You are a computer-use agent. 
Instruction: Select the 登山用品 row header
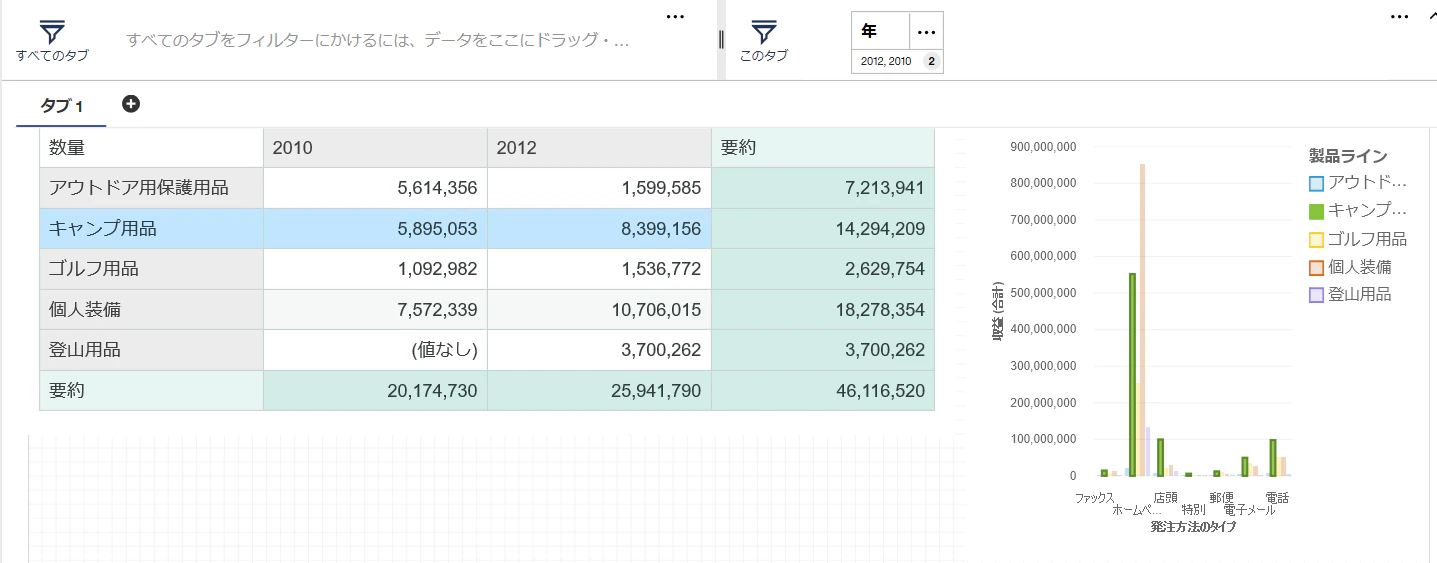click(151, 350)
